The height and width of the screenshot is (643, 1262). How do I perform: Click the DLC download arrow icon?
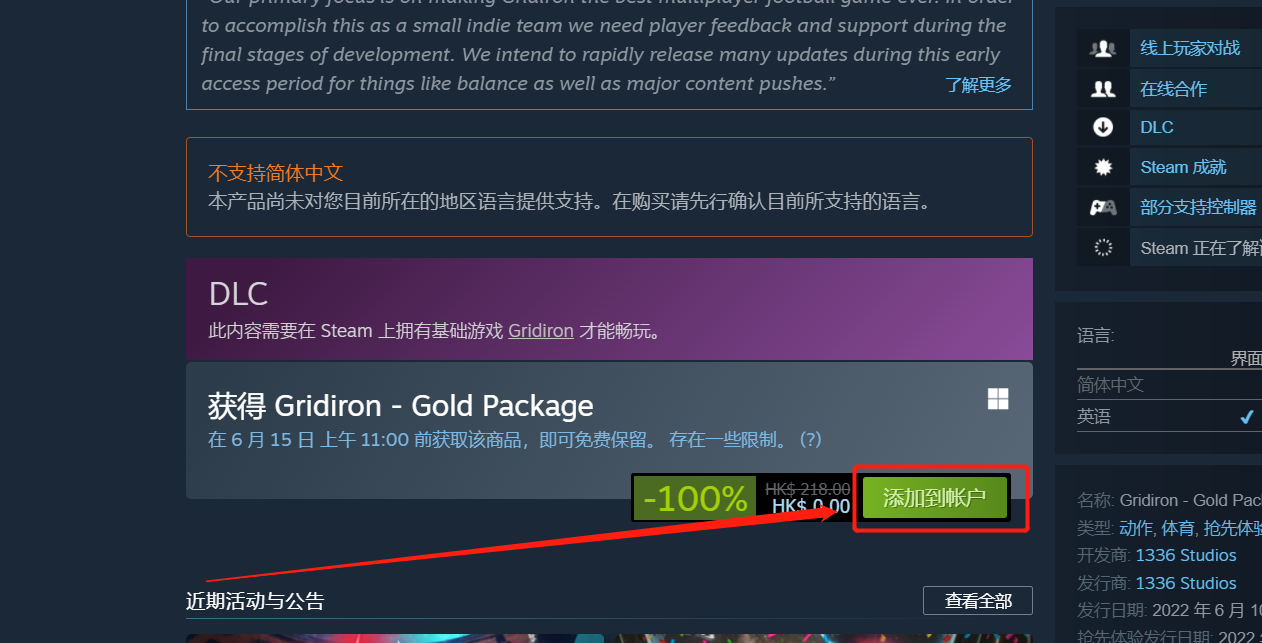pos(1103,127)
